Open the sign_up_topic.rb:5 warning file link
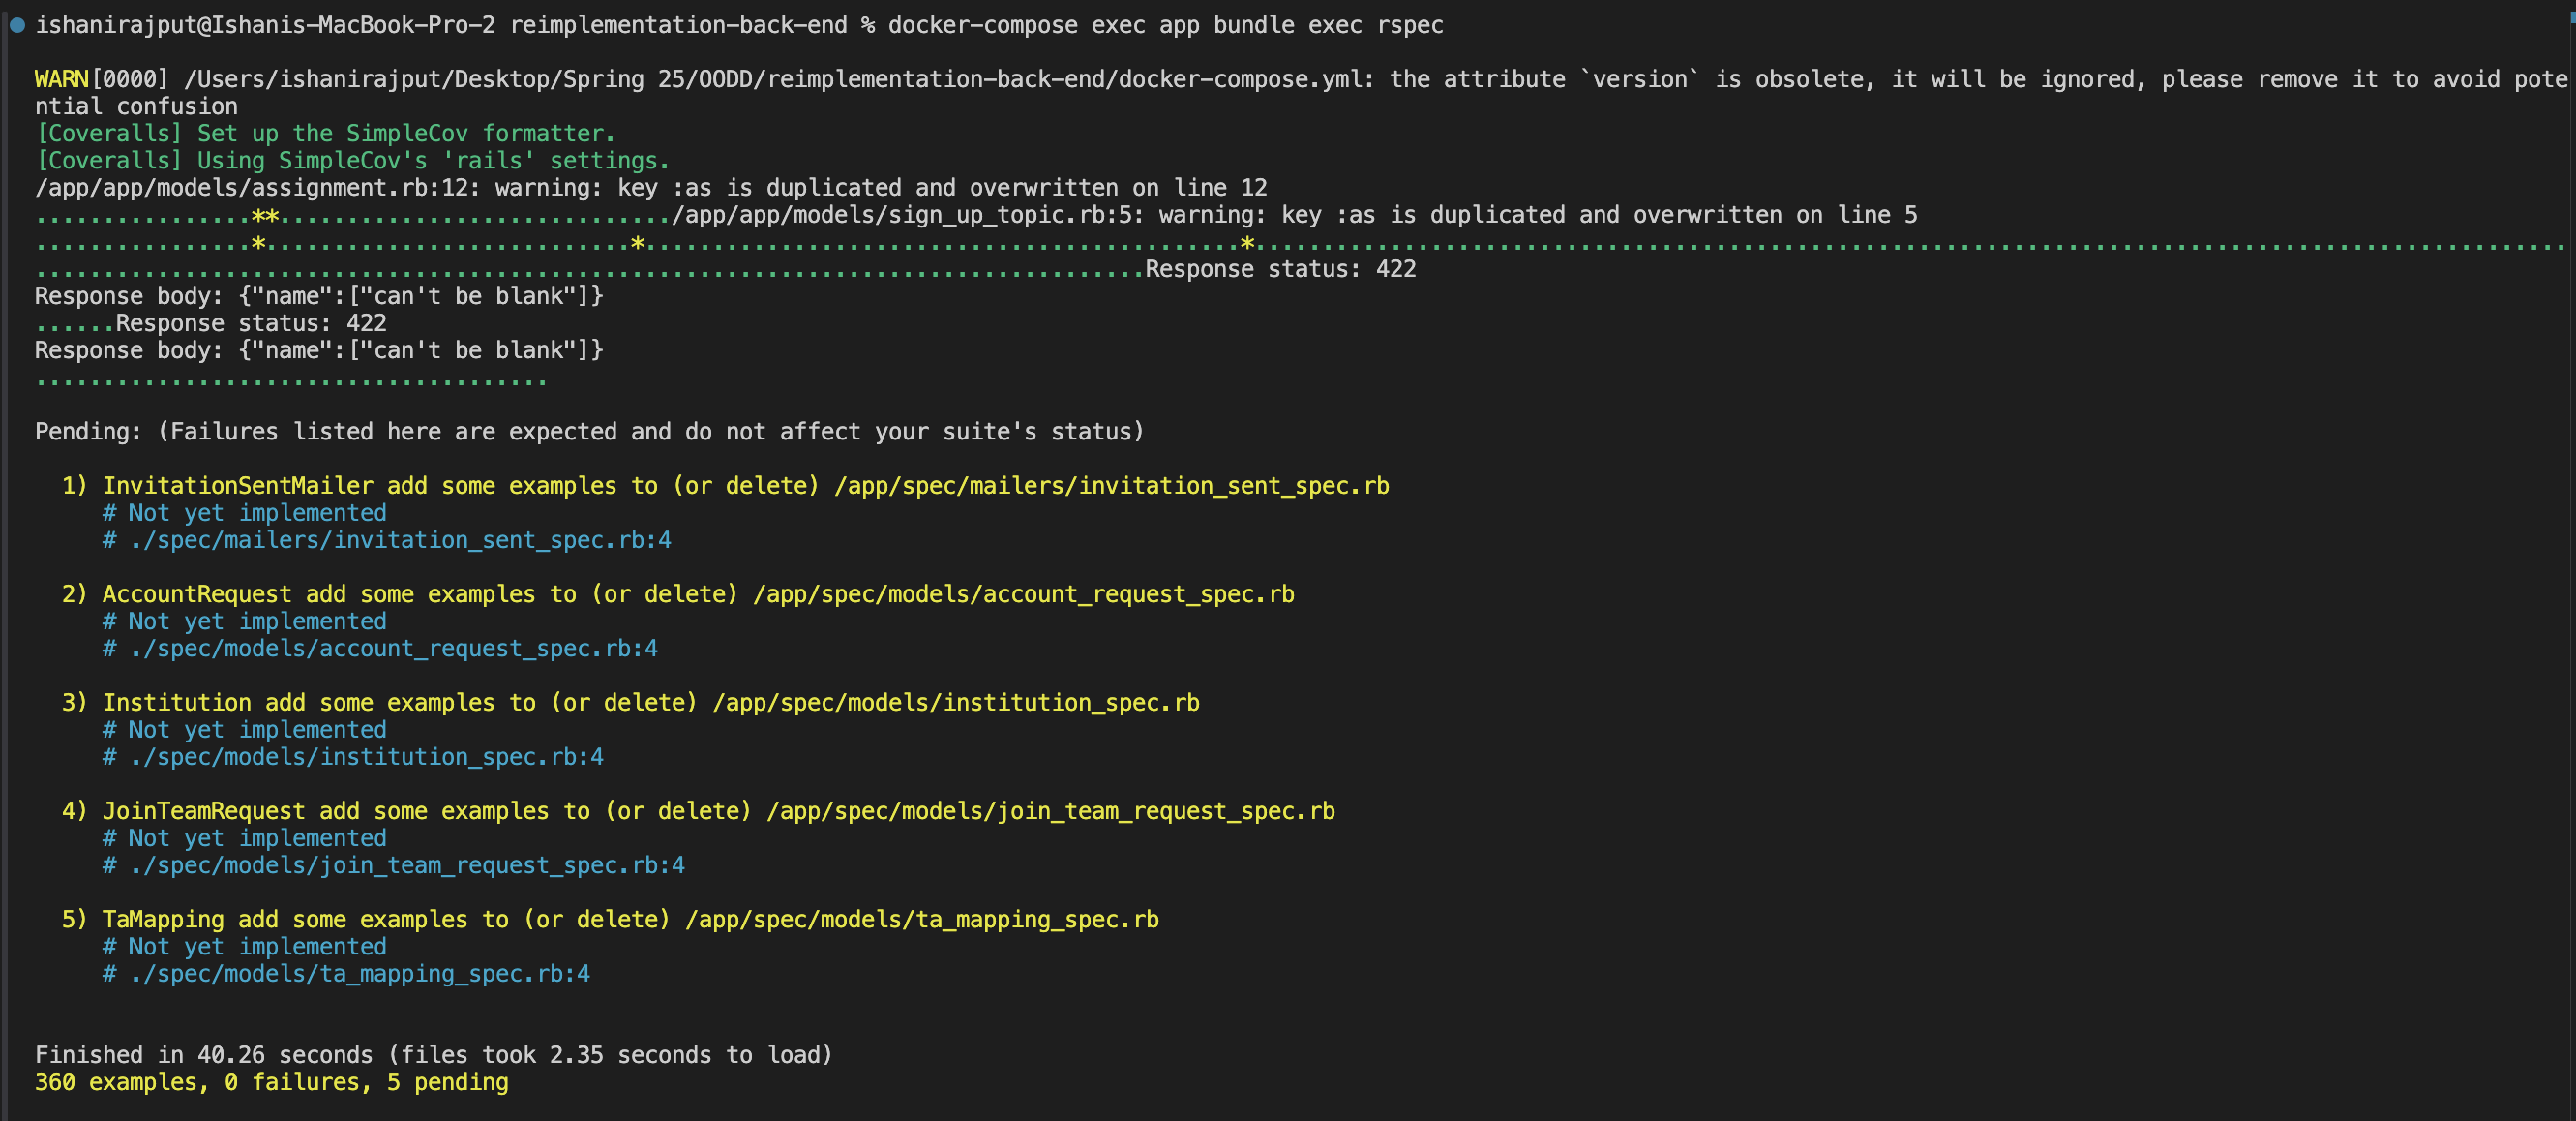Viewport: 2576px width, 1121px height. 908,215
